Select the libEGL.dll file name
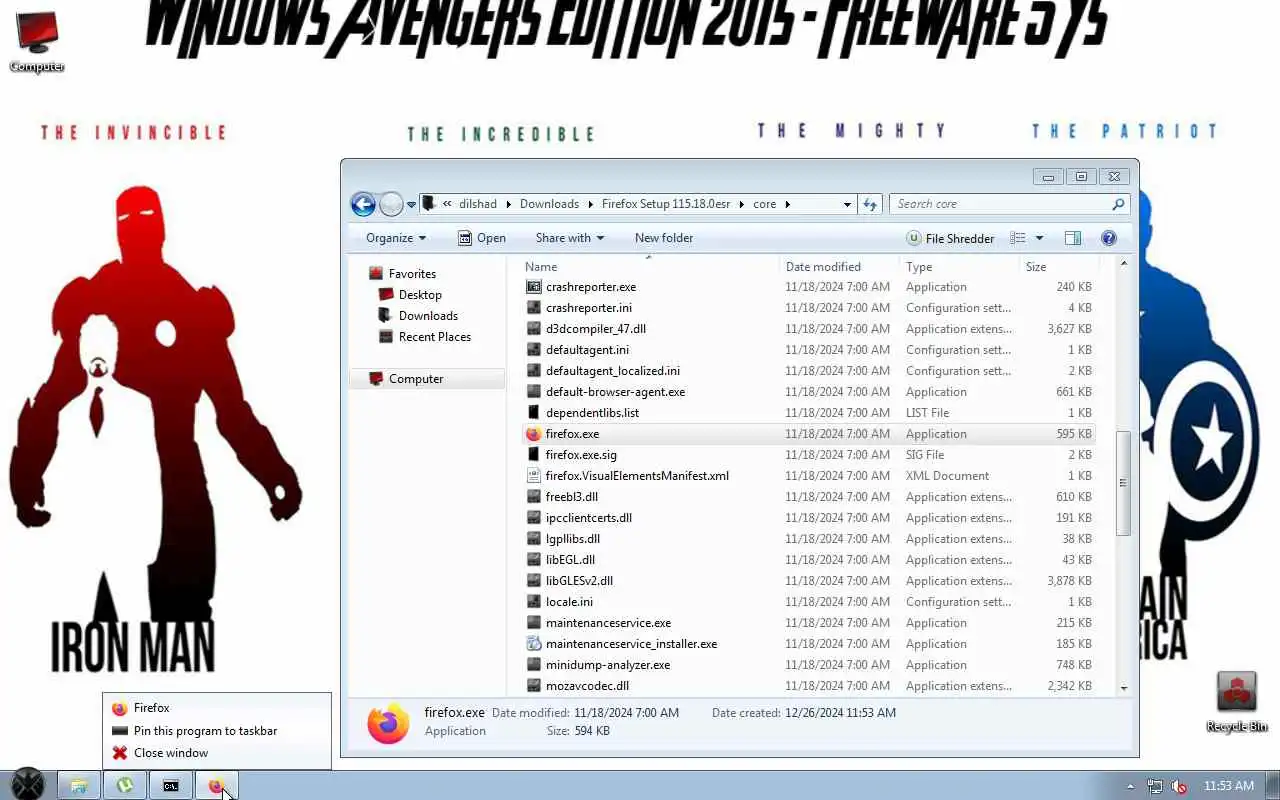Screen dimensions: 1280x800 click(x=570, y=560)
